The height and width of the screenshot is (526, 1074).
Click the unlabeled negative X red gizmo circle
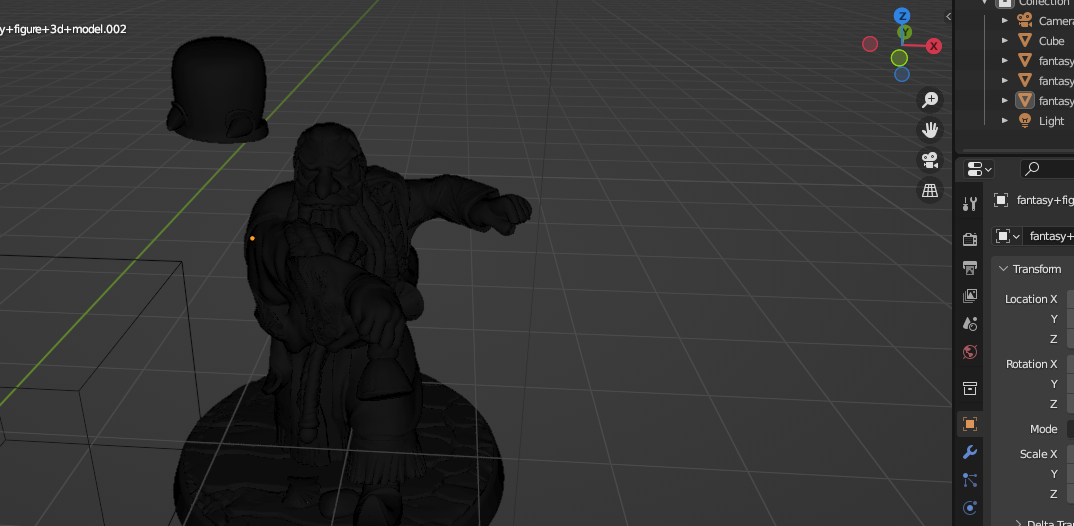870,44
